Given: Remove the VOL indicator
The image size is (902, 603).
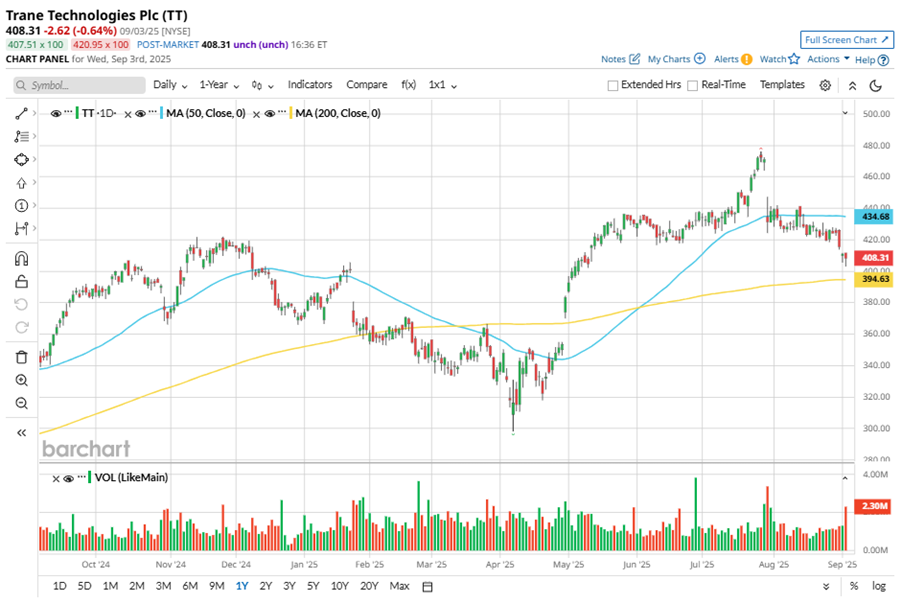Looking at the screenshot, I should [x=56, y=478].
